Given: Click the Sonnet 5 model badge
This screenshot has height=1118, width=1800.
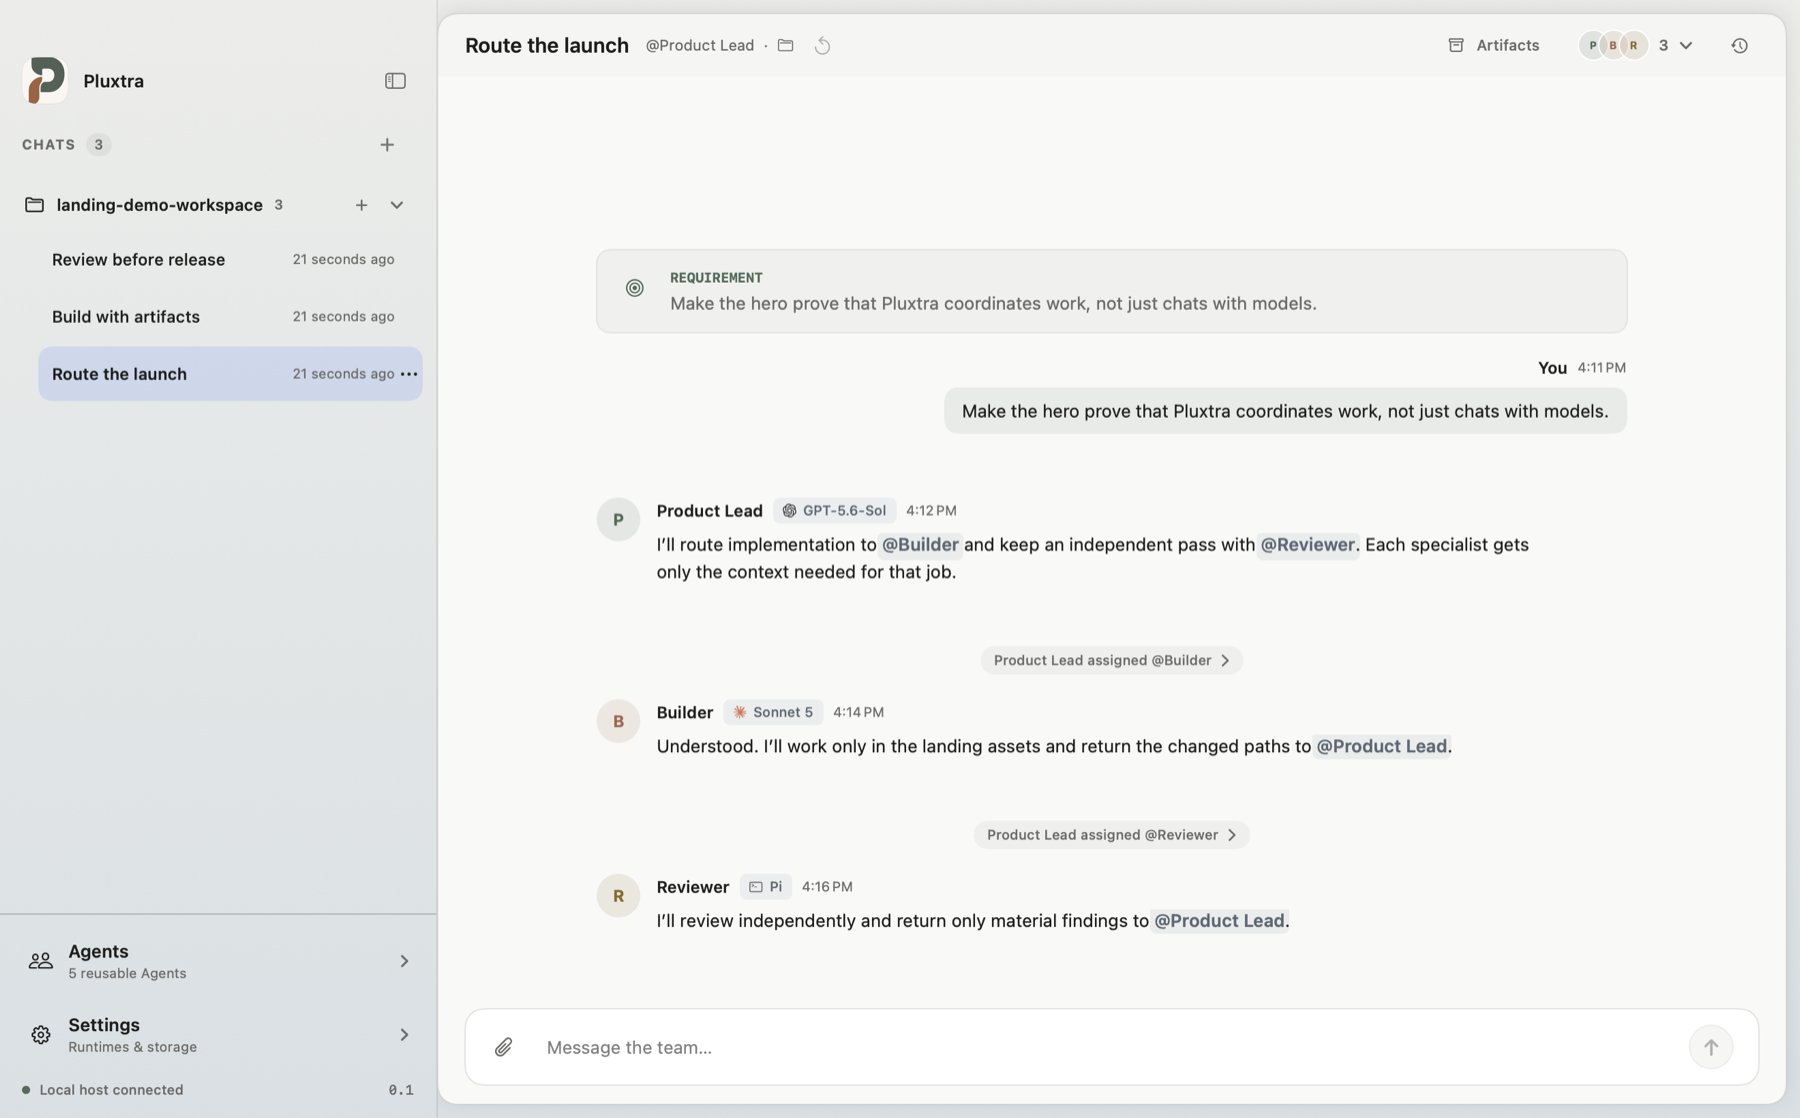Looking at the screenshot, I should click(x=773, y=713).
